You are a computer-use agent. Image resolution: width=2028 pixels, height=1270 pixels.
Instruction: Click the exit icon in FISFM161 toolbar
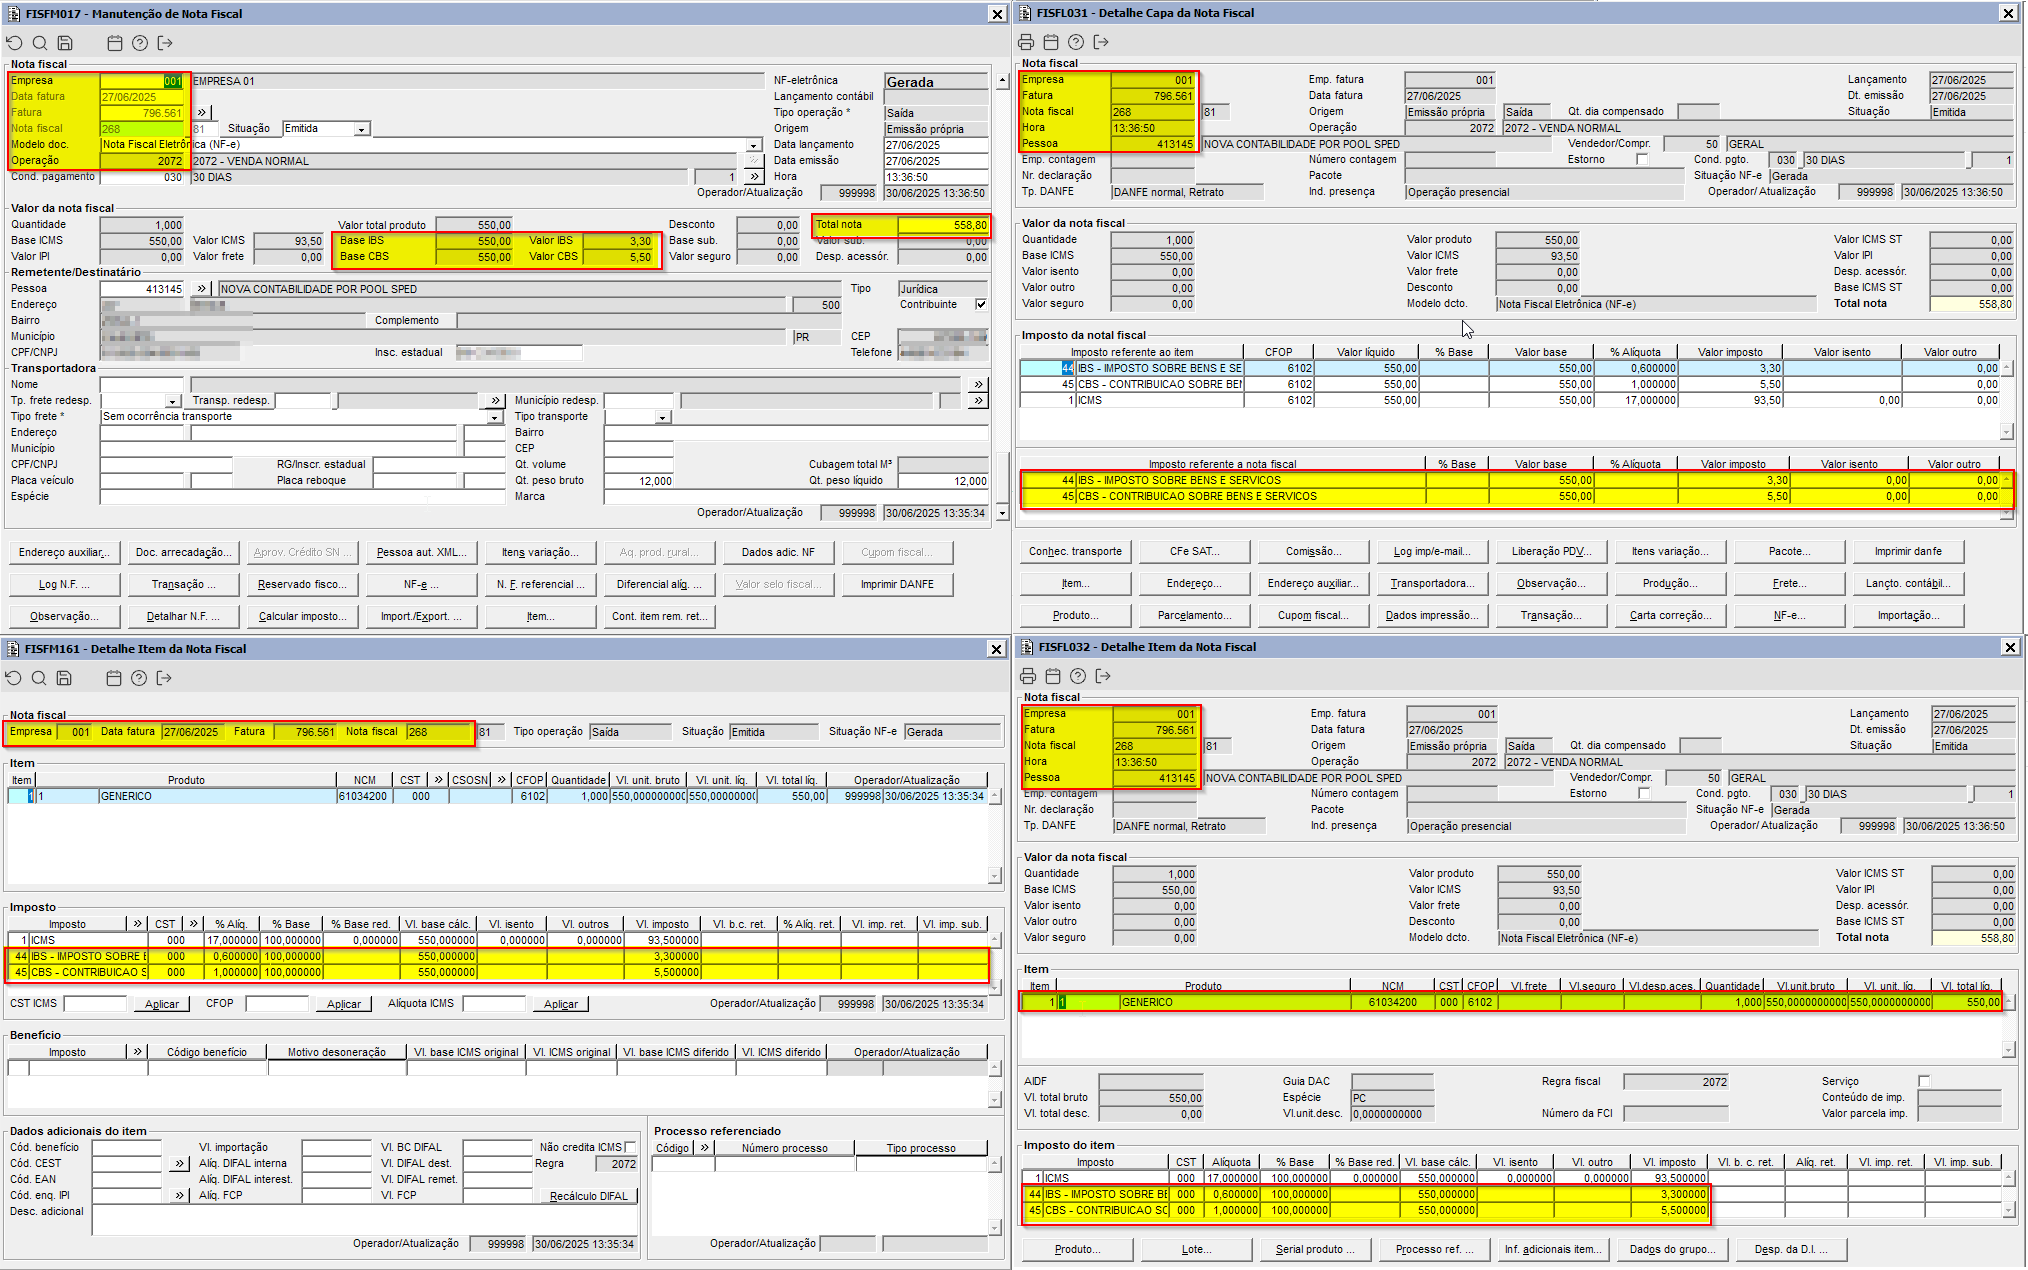click(x=164, y=678)
